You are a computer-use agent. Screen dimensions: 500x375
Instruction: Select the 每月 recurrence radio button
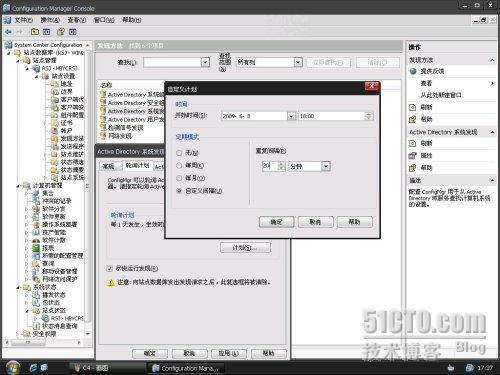179,178
